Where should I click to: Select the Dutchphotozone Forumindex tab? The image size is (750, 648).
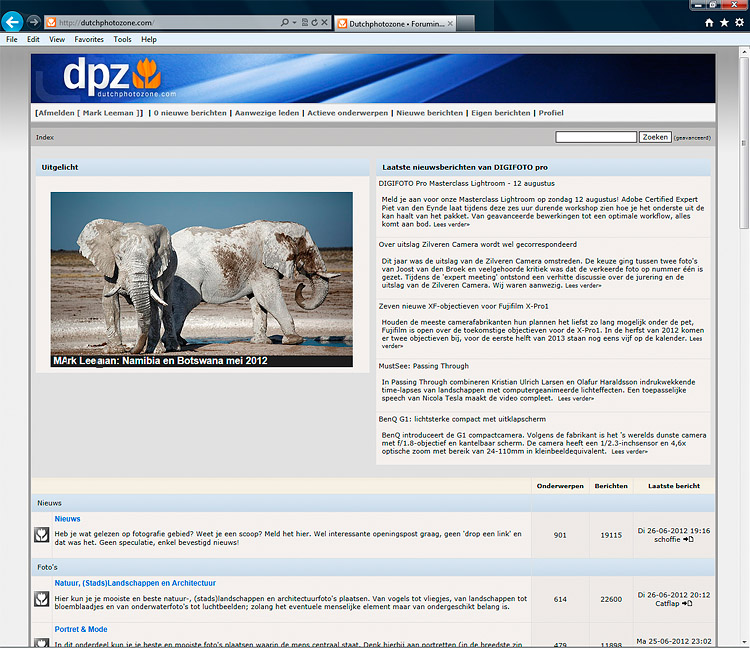point(395,23)
